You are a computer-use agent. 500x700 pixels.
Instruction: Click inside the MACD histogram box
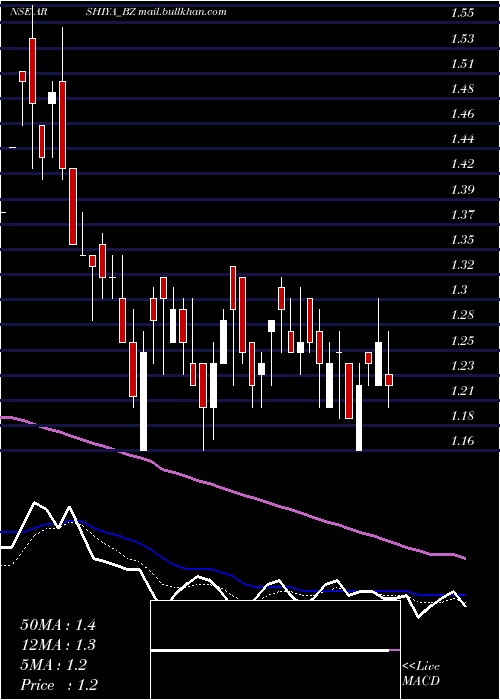(275, 650)
